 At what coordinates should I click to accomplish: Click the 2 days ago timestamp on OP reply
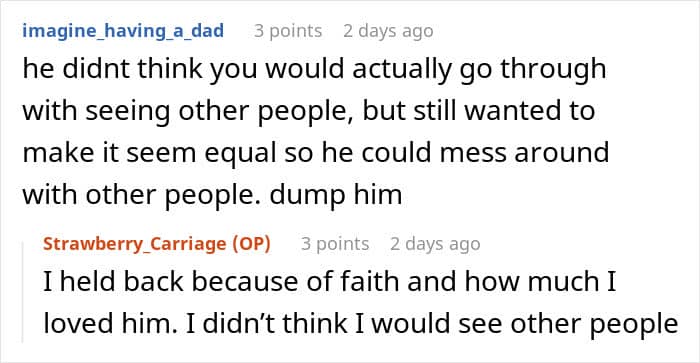(x=435, y=244)
